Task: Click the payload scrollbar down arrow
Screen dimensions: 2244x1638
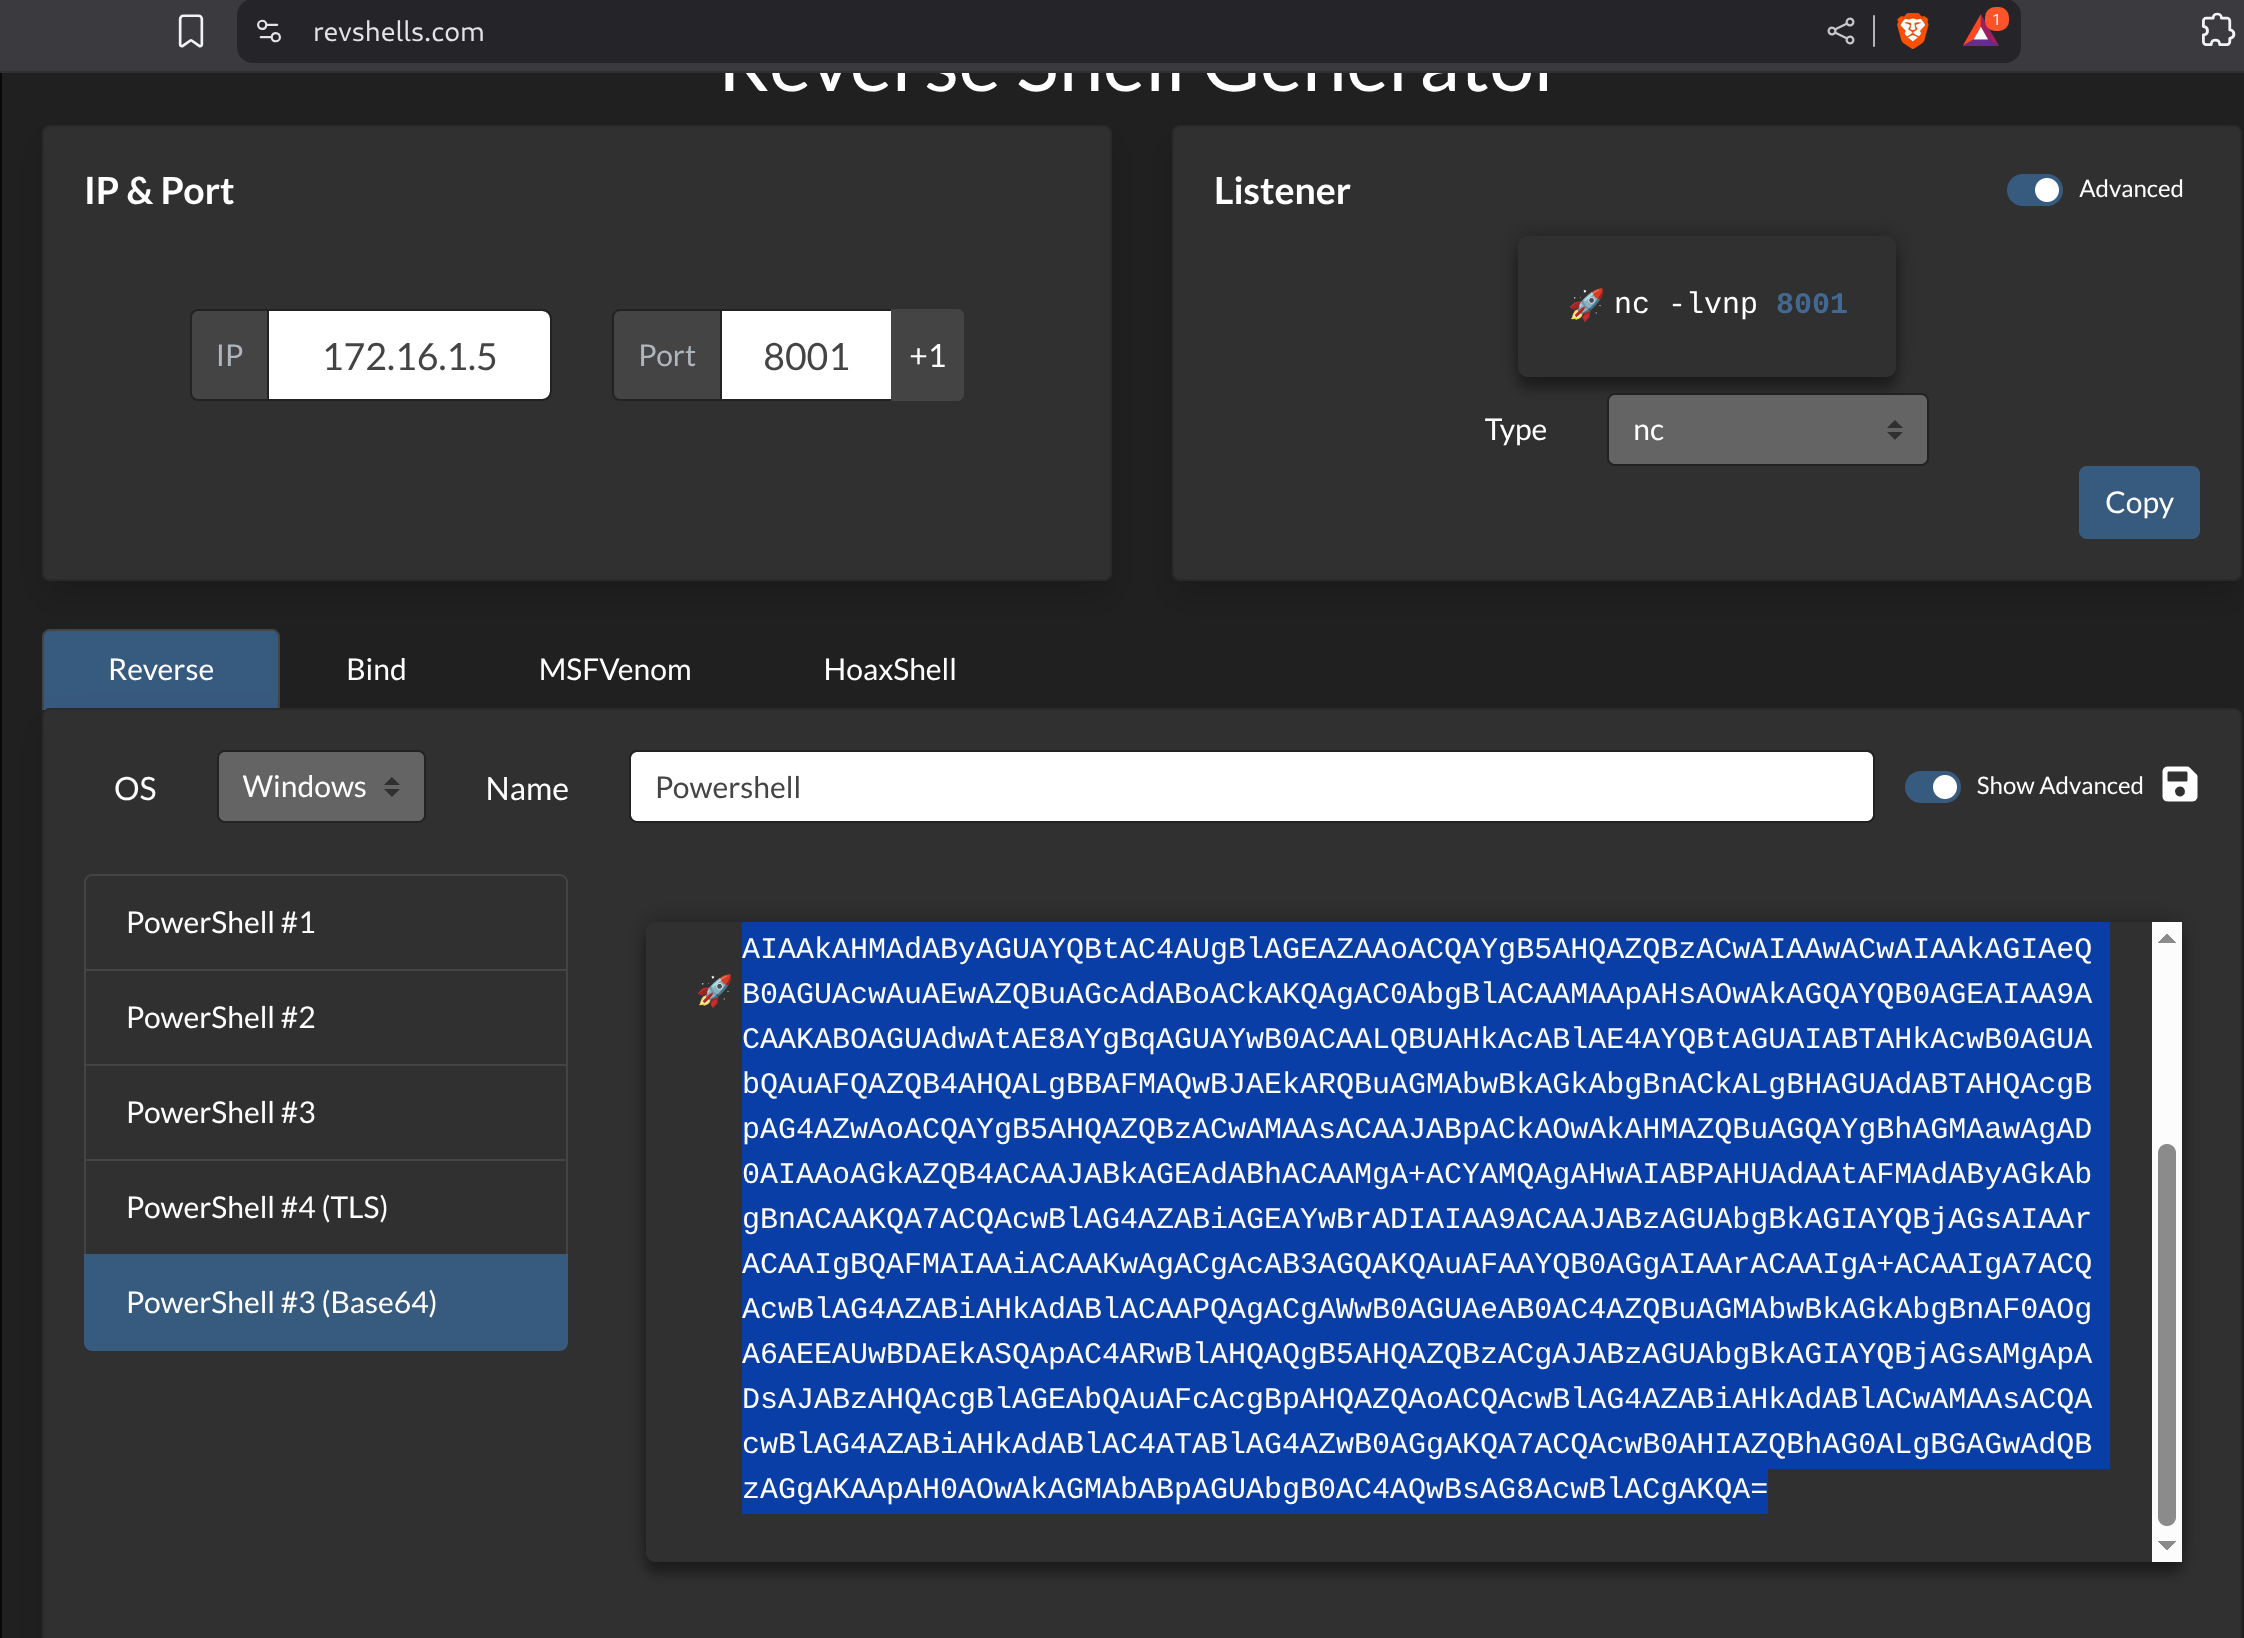Action: (x=2166, y=1546)
